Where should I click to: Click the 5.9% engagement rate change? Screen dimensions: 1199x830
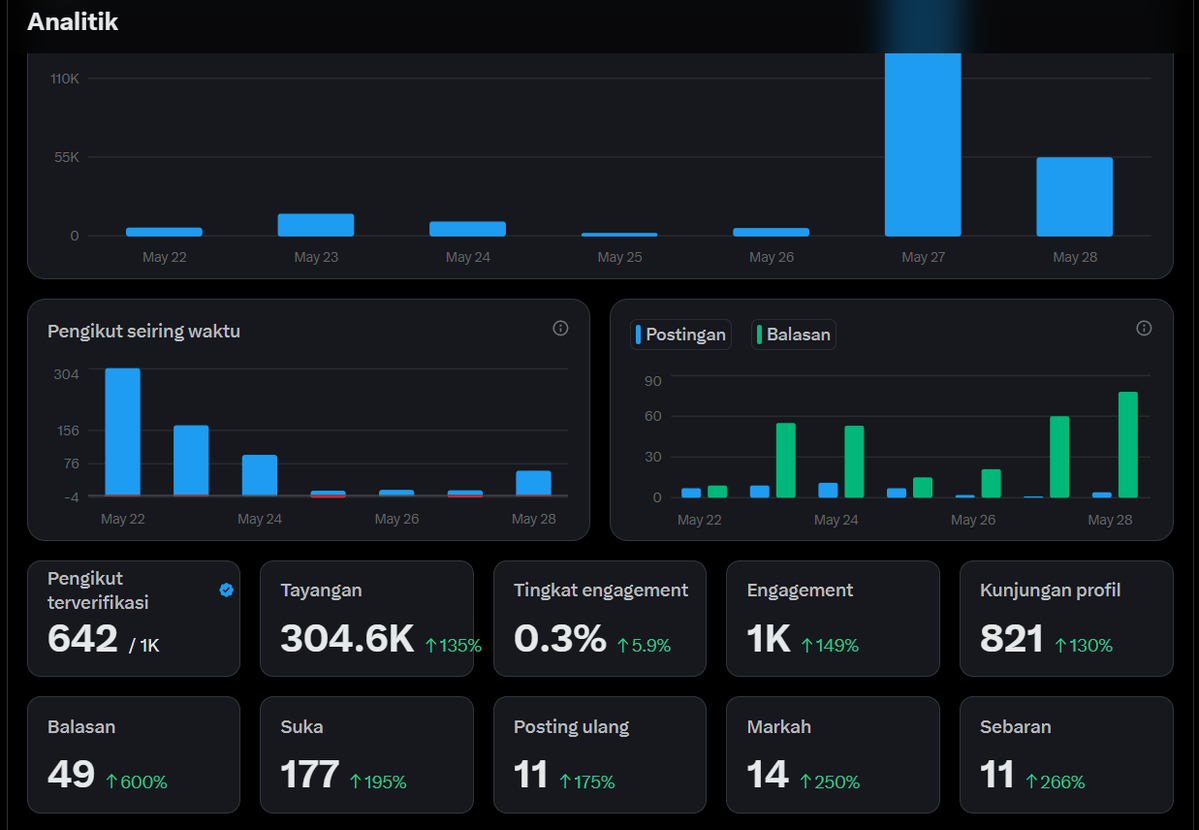point(644,646)
